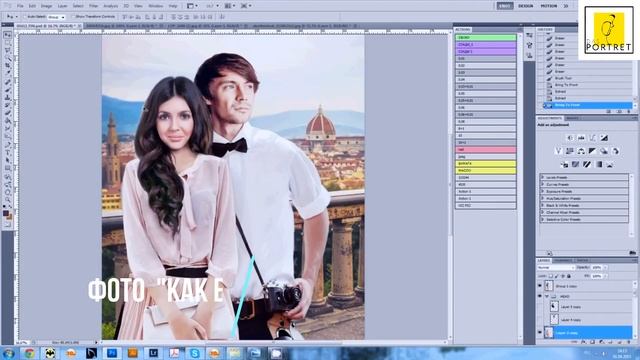Open the Opacity slider arrow
640x360 pixels.
click(605, 267)
